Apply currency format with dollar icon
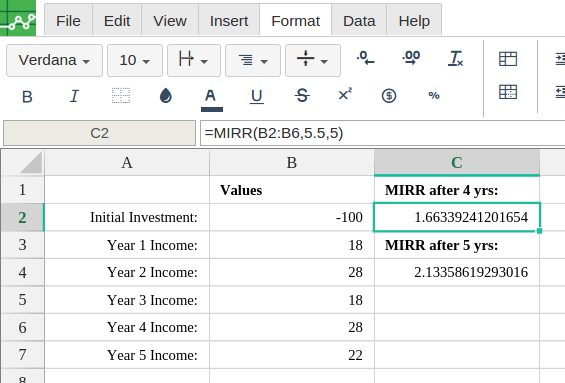This screenshot has width=565, height=383. pyautogui.click(x=389, y=96)
